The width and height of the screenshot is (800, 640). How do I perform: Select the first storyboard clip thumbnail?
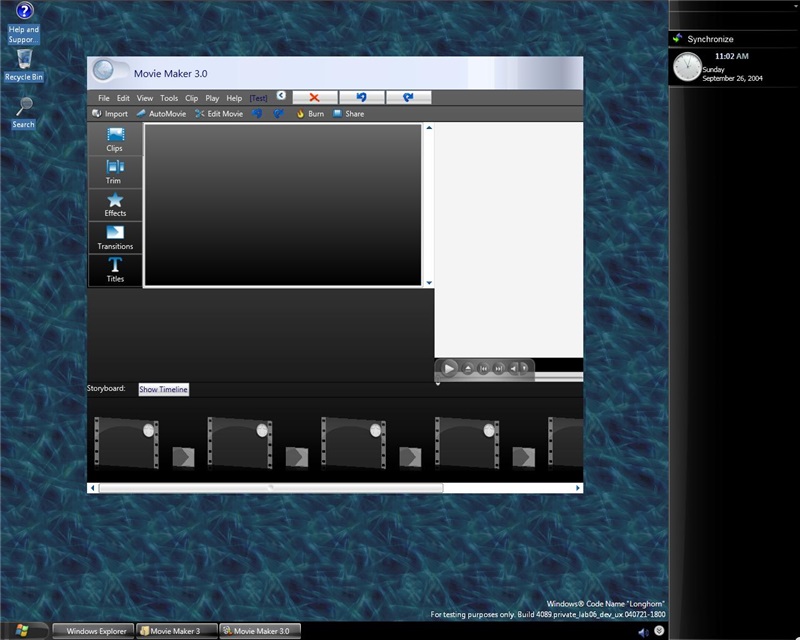click(x=126, y=443)
